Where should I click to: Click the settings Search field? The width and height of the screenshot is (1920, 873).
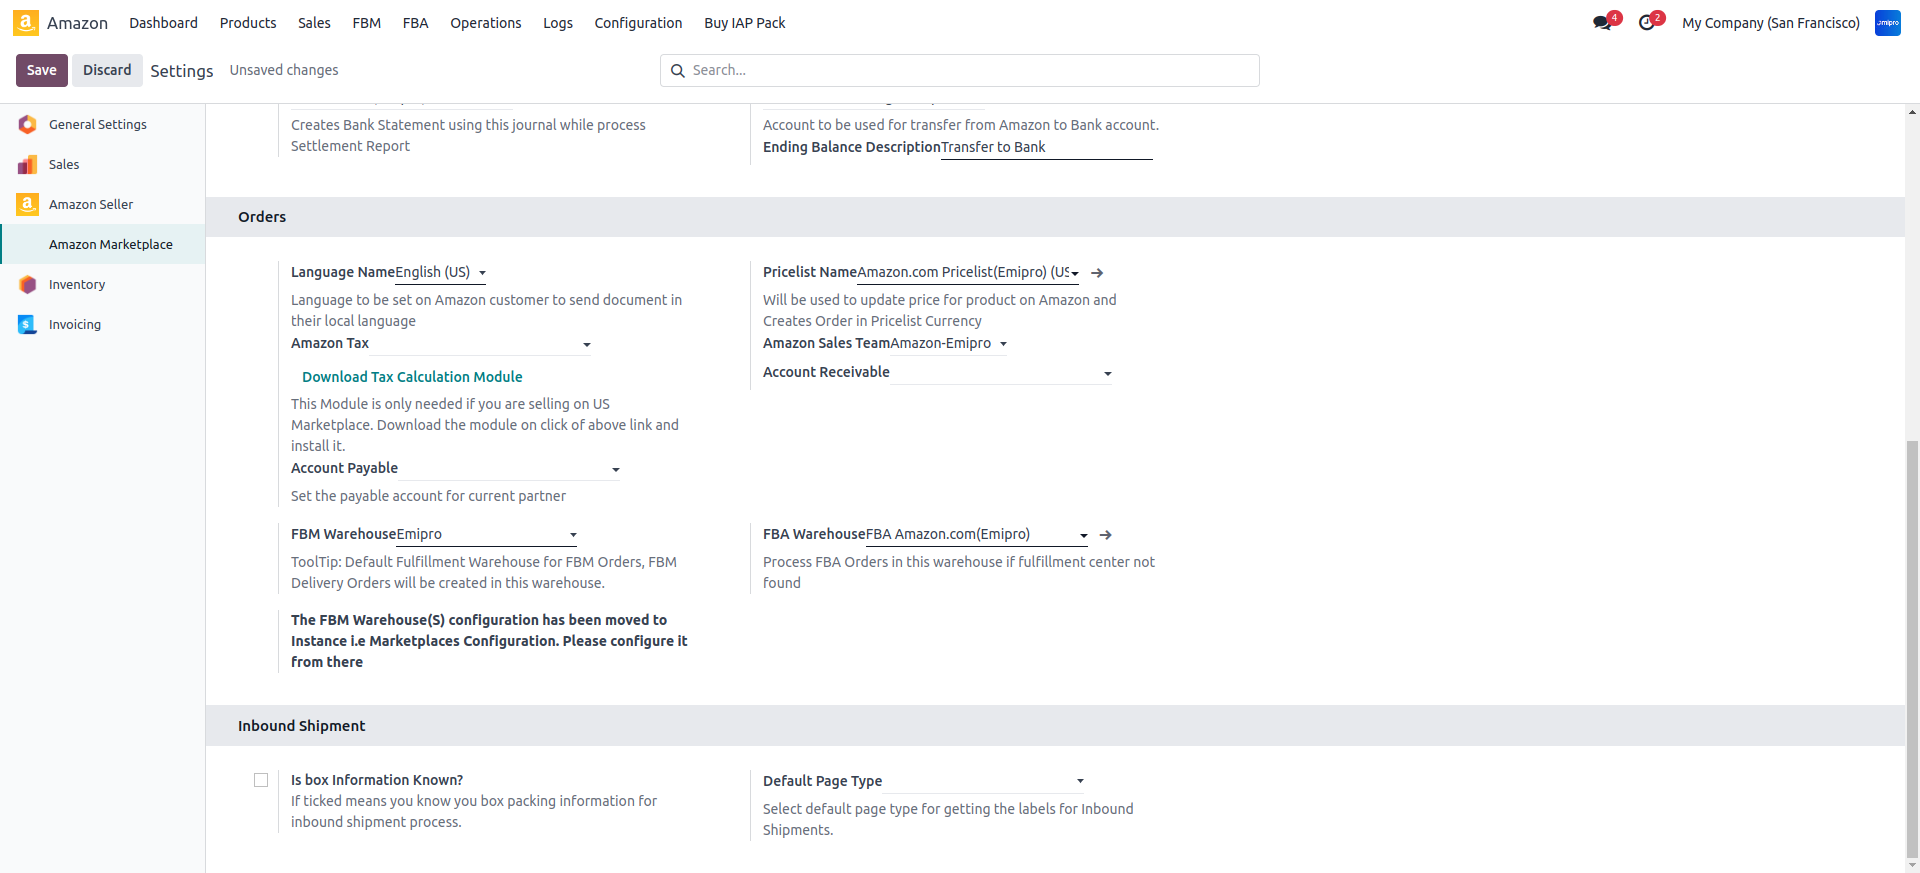[960, 70]
